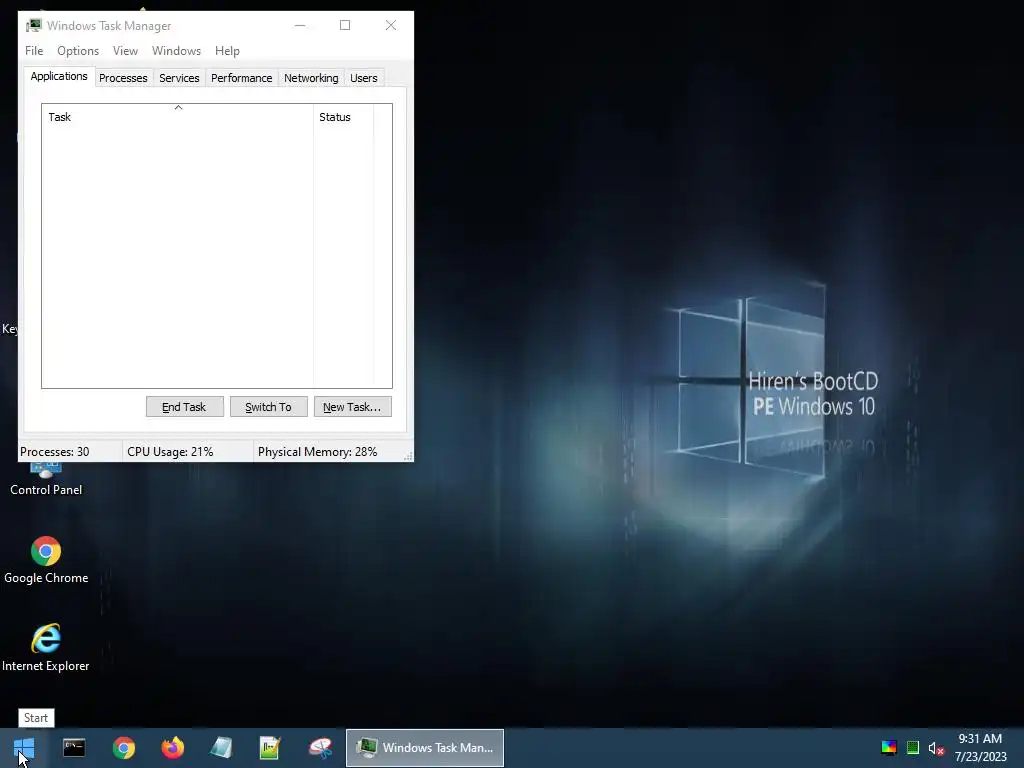Screen dimensions: 1024x768
Task: Click the colorful display tray icon
Action: pyautogui.click(x=889, y=748)
